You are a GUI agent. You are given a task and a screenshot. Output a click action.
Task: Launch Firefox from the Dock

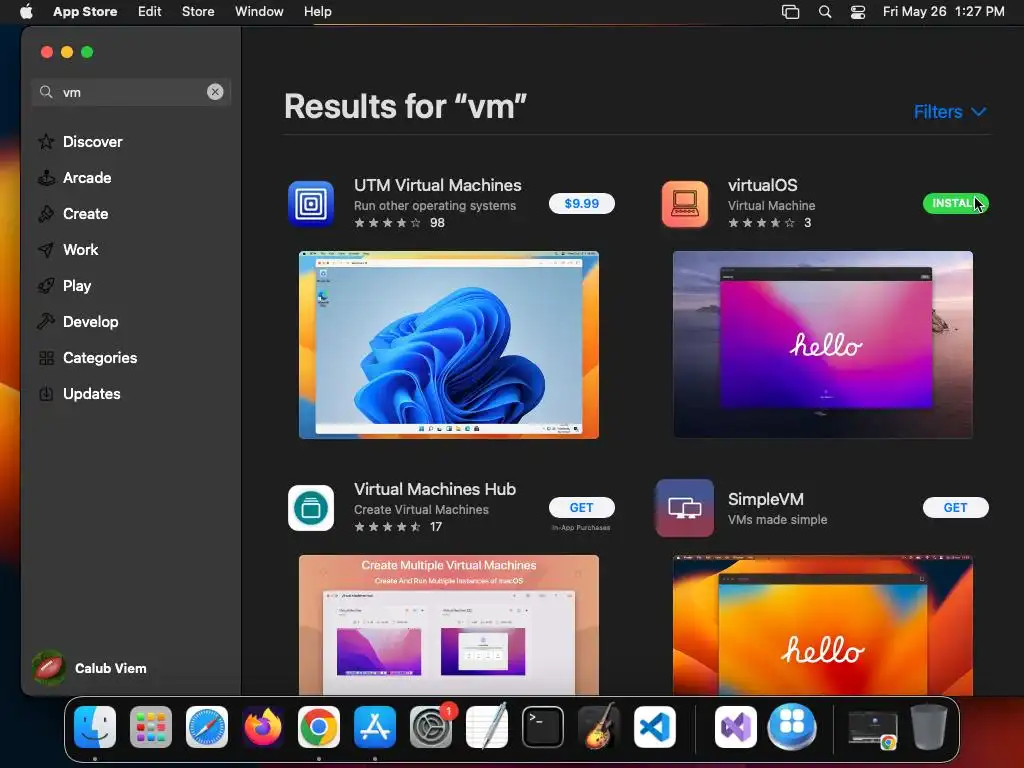[x=263, y=727]
